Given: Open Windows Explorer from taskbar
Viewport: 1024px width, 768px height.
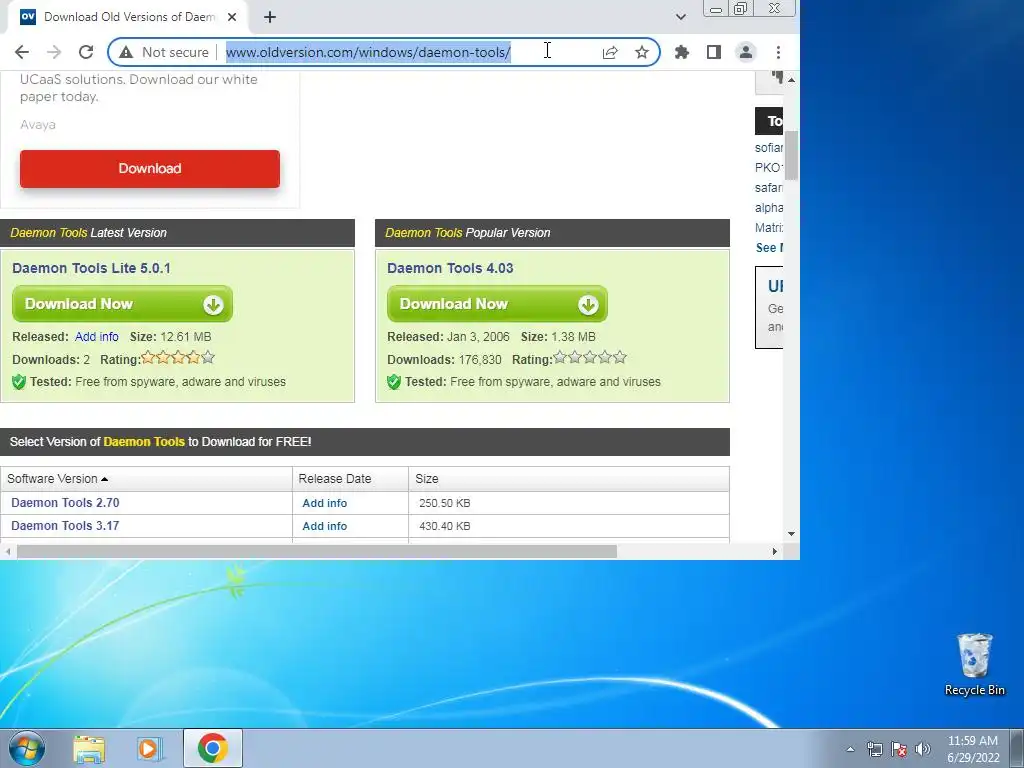Looking at the screenshot, I should point(89,749).
